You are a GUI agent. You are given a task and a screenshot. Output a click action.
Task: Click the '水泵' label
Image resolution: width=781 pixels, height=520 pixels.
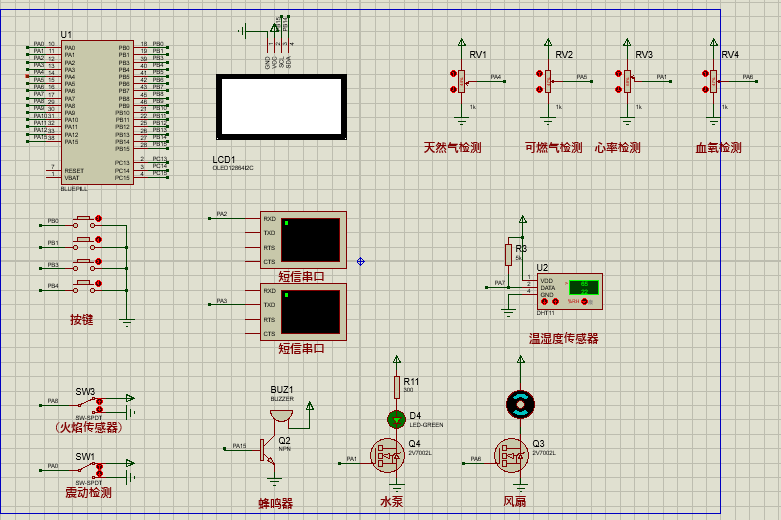[391, 502]
